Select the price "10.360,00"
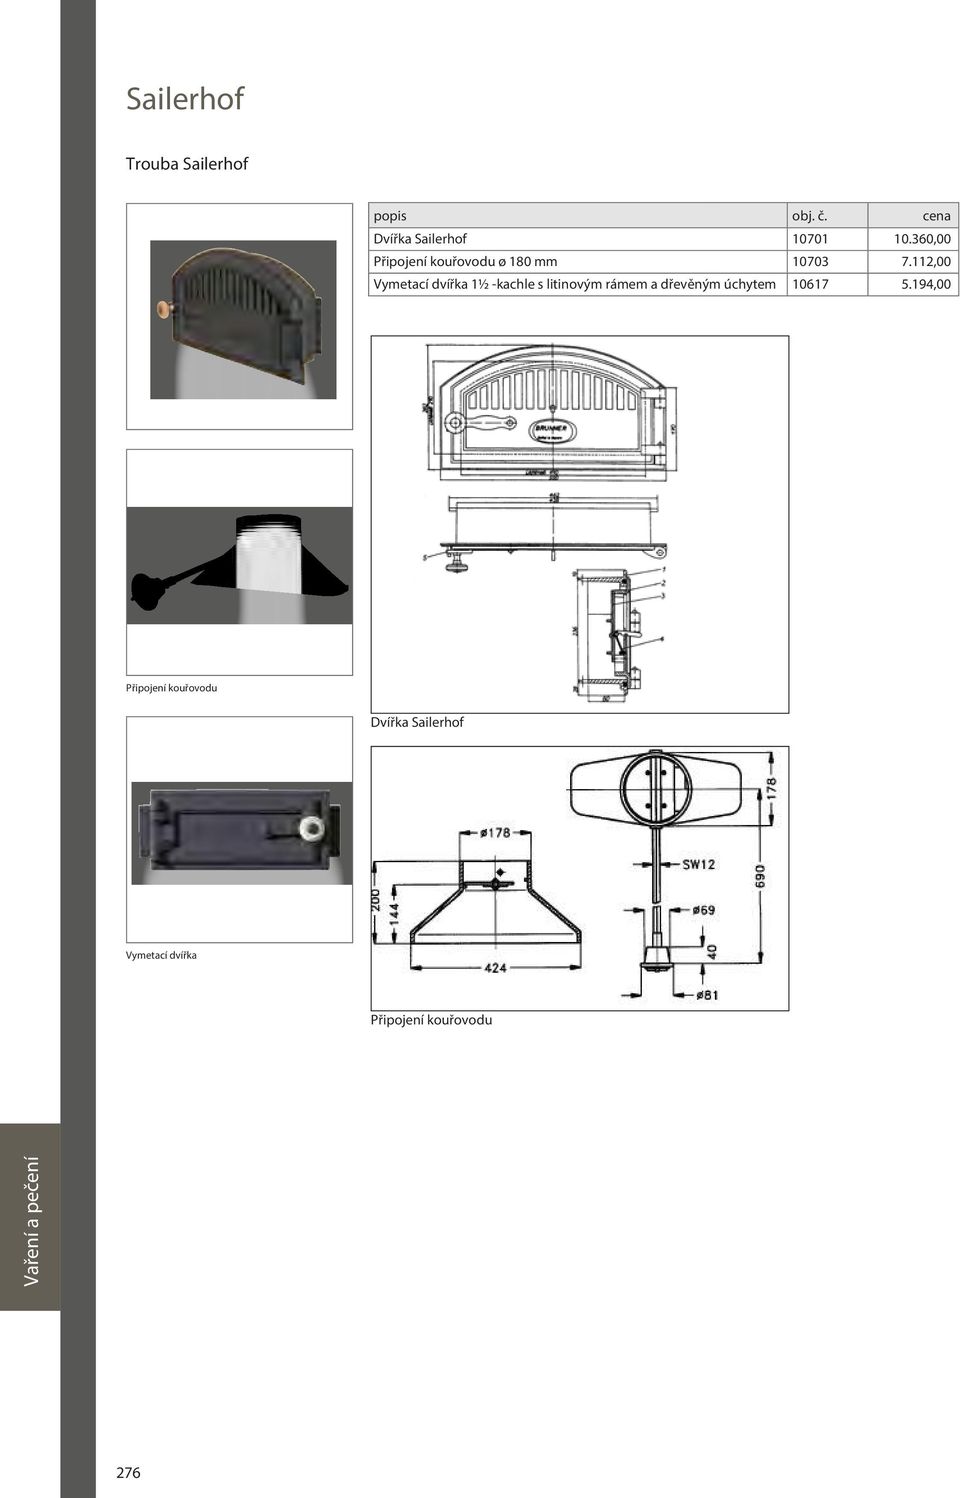The height and width of the screenshot is (1498, 960). pos(923,239)
